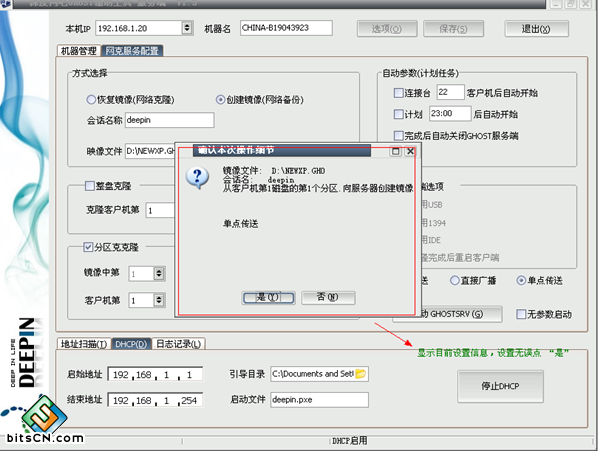Image resolution: width=598 pixels, height=451 pixels.
Task: Click the DHCP启用 status bar text
Action: click(x=349, y=441)
